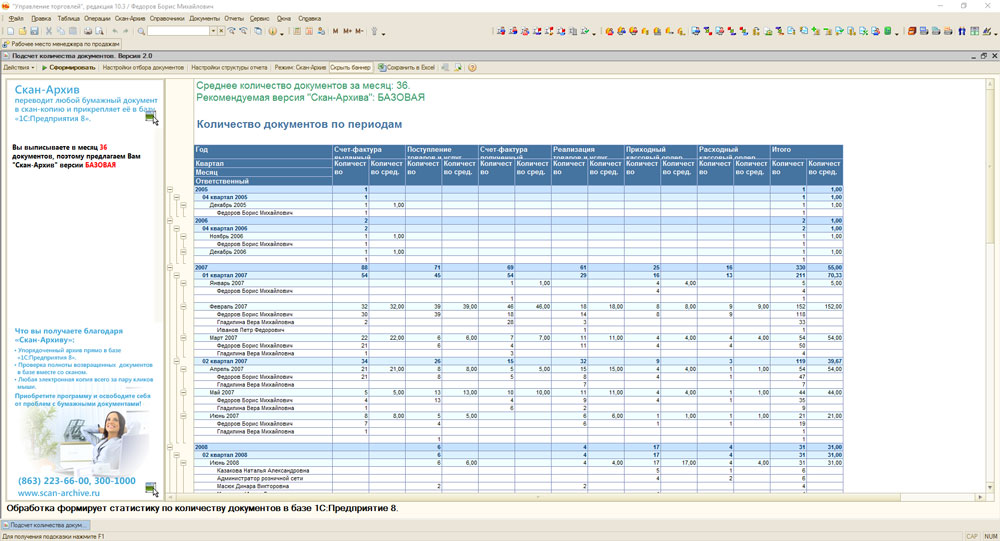Click the Cut scissors icon
Screen dimensions: 1000x541
[49, 31]
